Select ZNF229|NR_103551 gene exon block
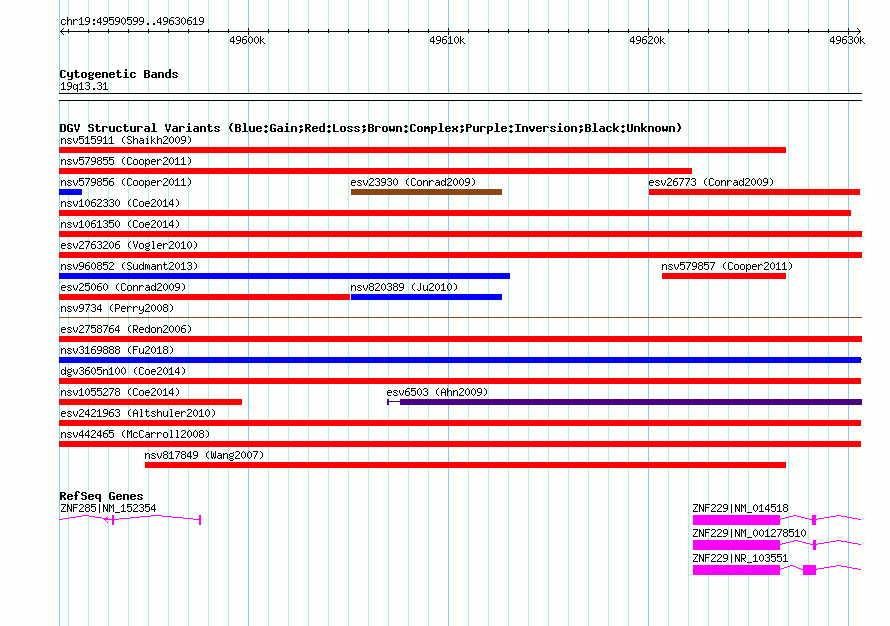 click(x=736, y=570)
